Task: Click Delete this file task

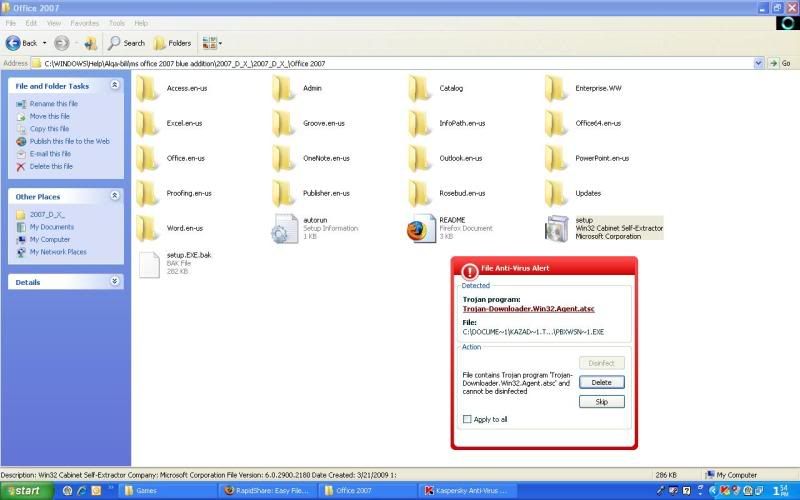Action: pos(51,166)
